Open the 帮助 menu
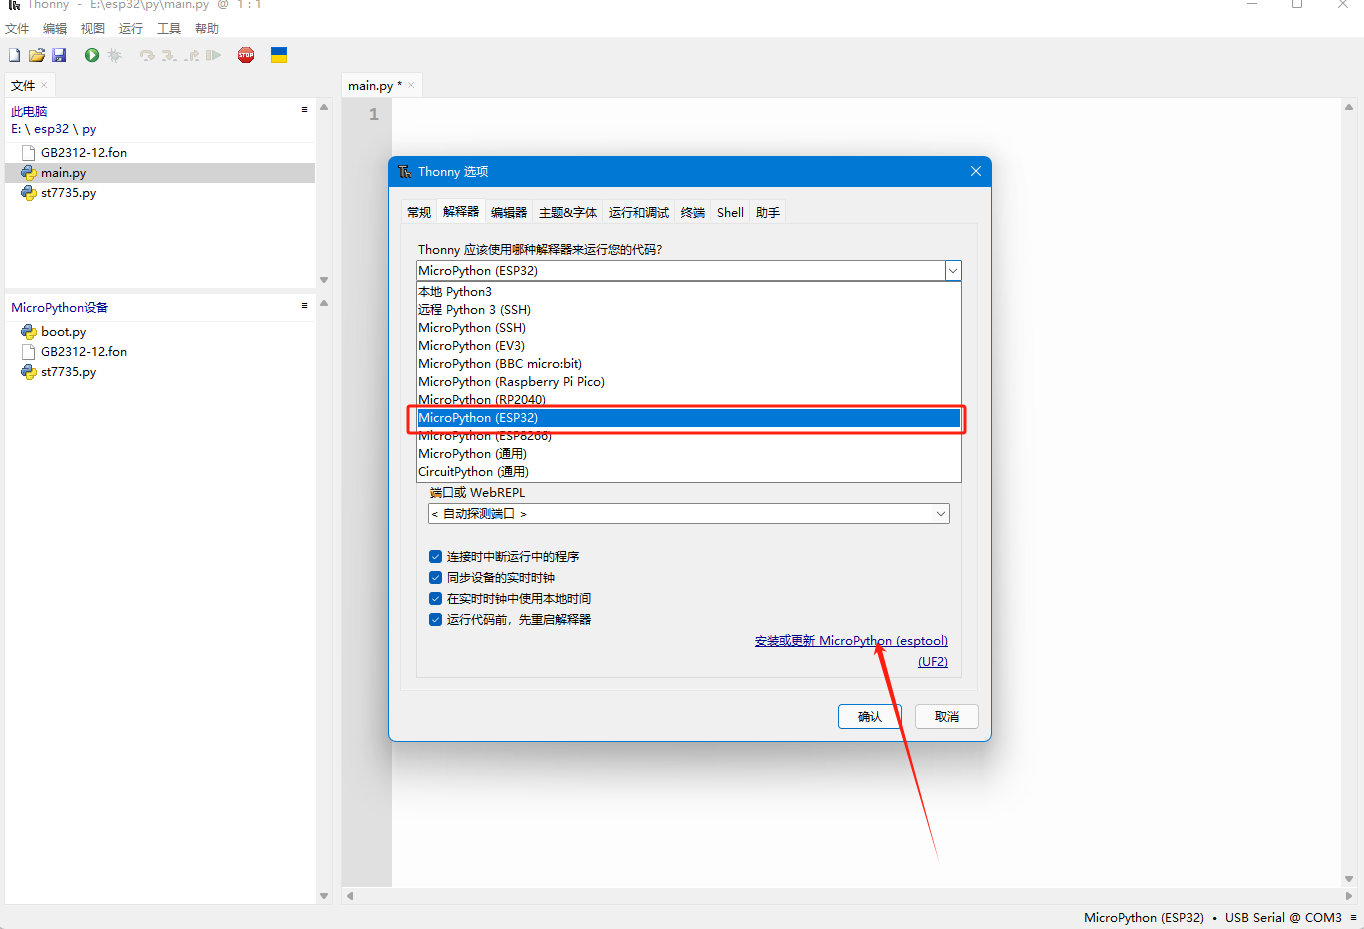Screen dimensions: 1364x929 (207, 28)
